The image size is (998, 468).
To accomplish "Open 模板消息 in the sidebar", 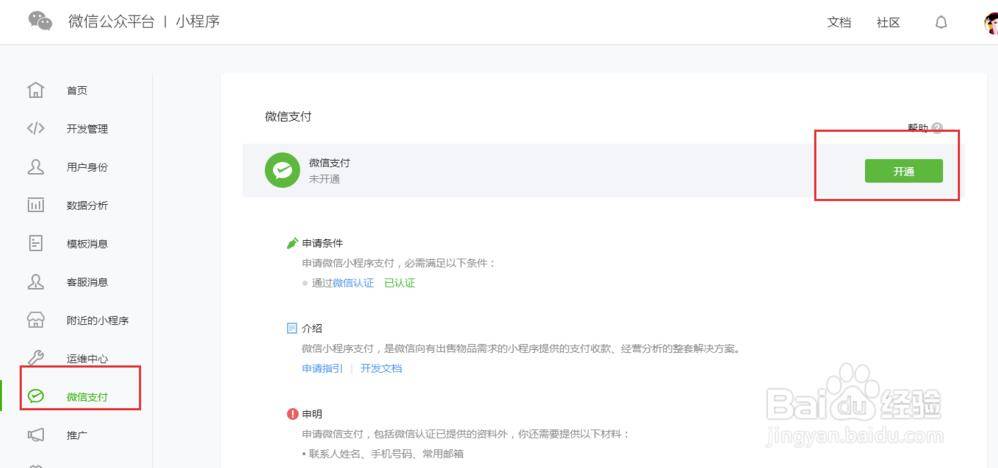I will click(x=87, y=243).
